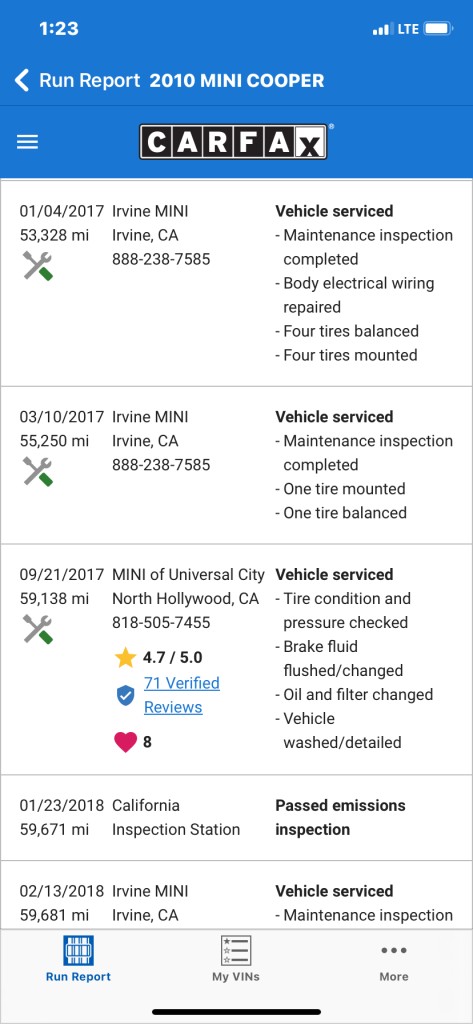Call MINI of Universal City 818-505-7455

click(x=161, y=622)
